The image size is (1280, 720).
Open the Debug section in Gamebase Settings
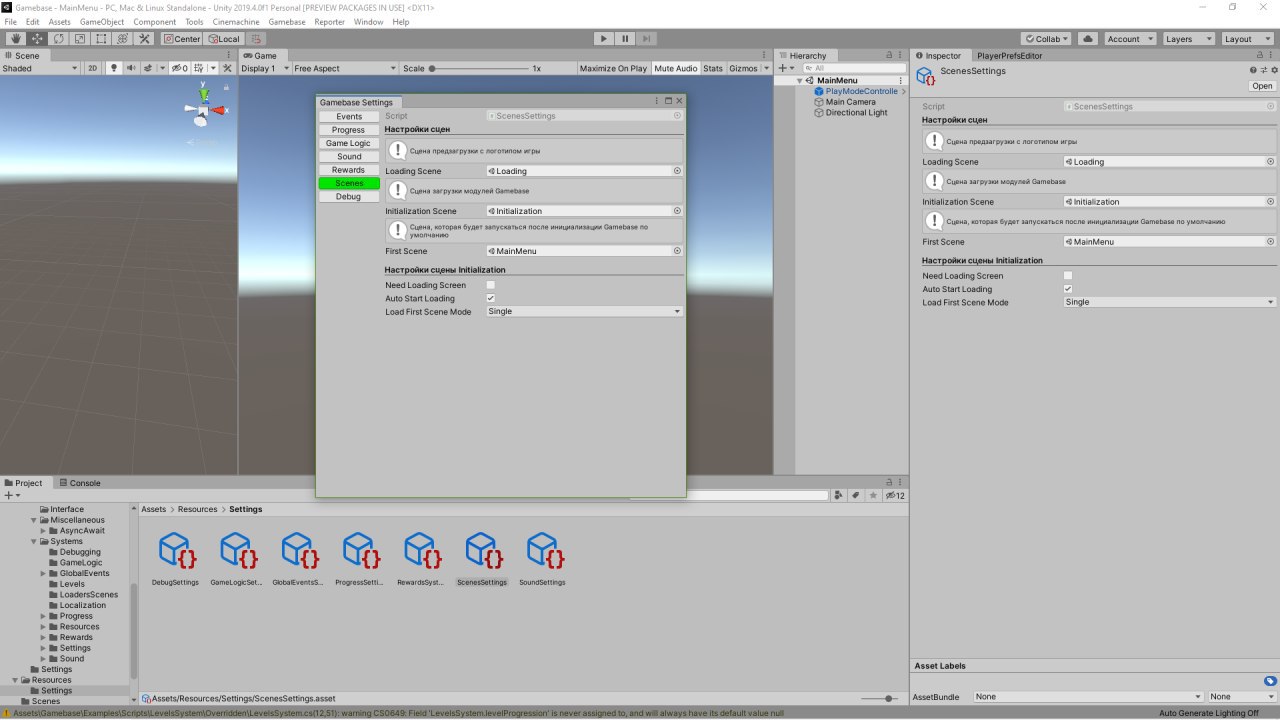[x=349, y=196]
